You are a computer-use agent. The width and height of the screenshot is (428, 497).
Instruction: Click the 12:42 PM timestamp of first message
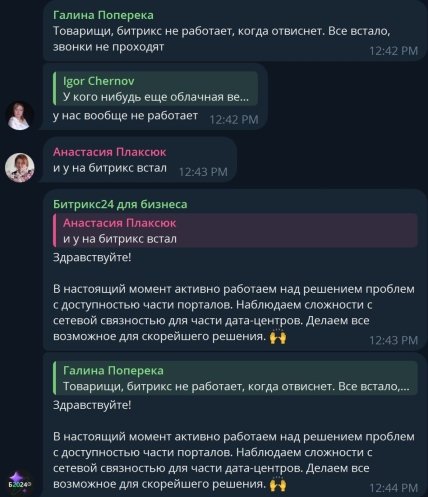[393, 51]
